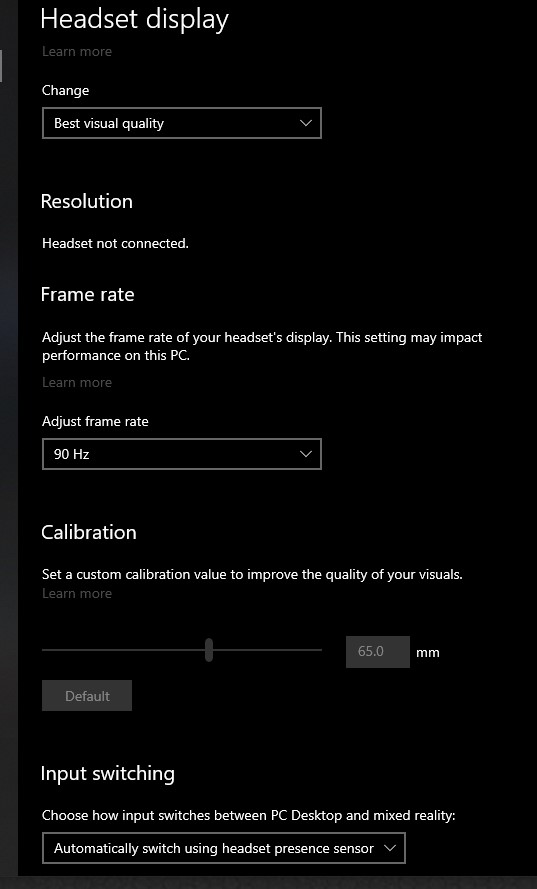Click the Default calibration button
The height and width of the screenshot is (889, 537).
87,696
